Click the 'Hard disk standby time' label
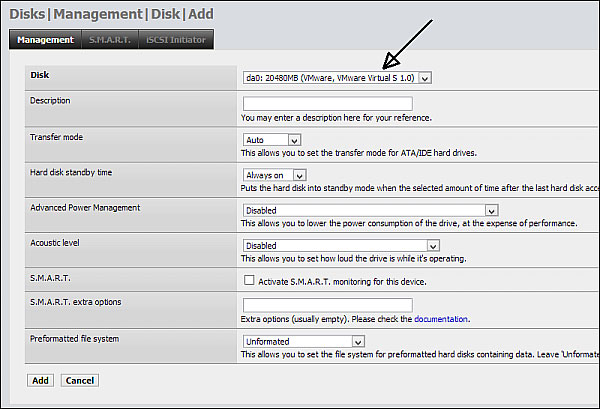Screen dimensions: 600x409 [x=71, y=173]
